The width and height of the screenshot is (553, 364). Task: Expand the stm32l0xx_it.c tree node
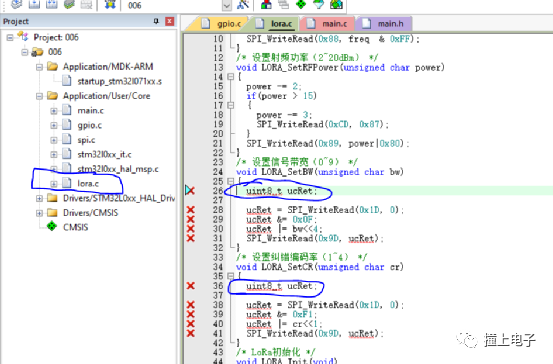(x=54, y=154)
